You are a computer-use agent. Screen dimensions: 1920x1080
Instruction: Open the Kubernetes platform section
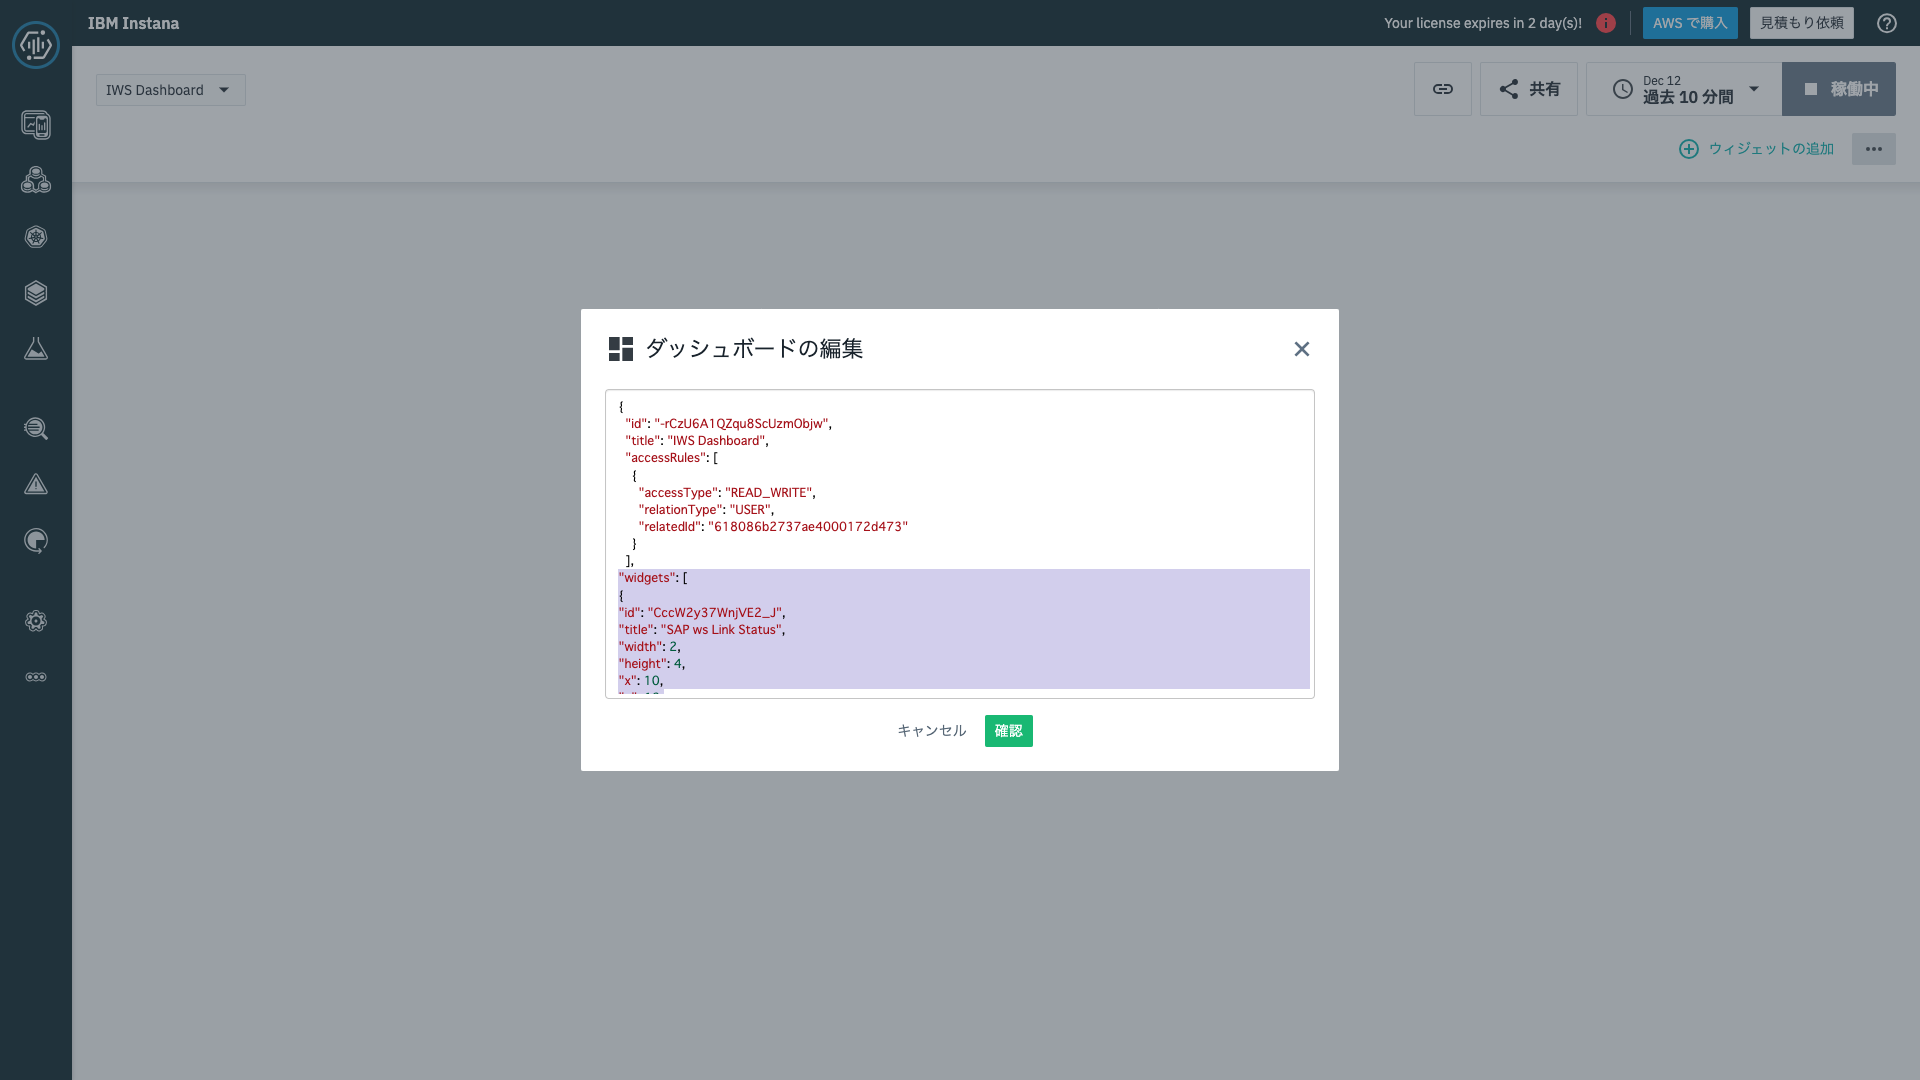coord(36,237)
